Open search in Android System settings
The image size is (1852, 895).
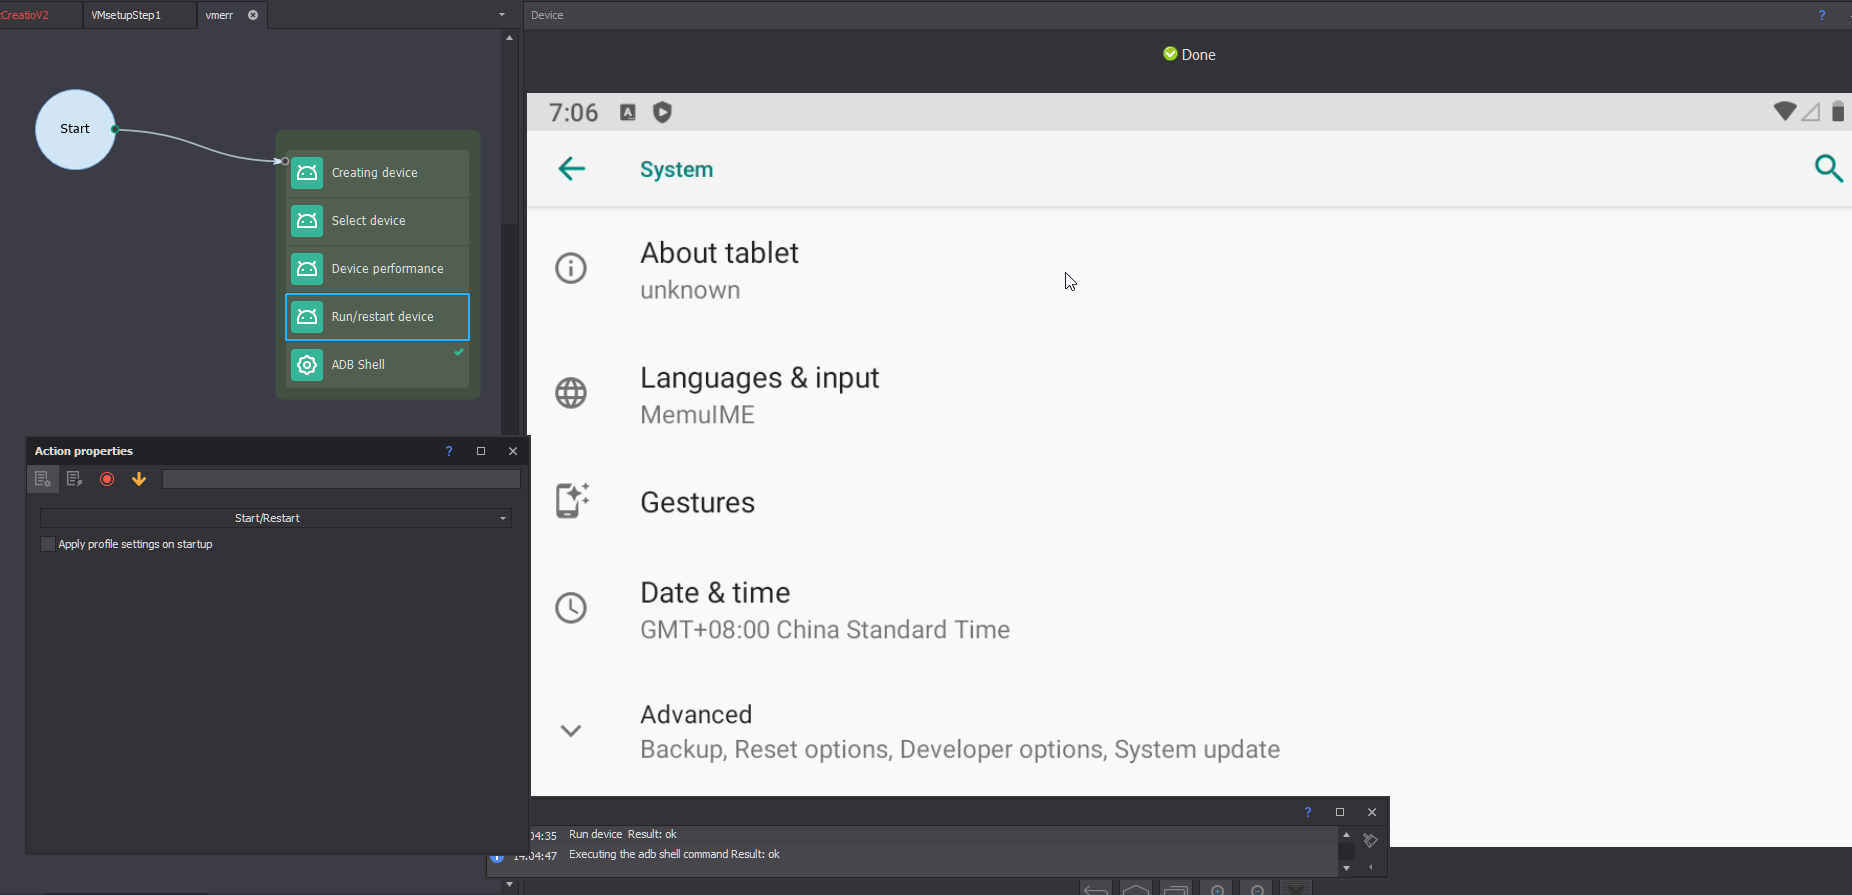(1828, 169)
